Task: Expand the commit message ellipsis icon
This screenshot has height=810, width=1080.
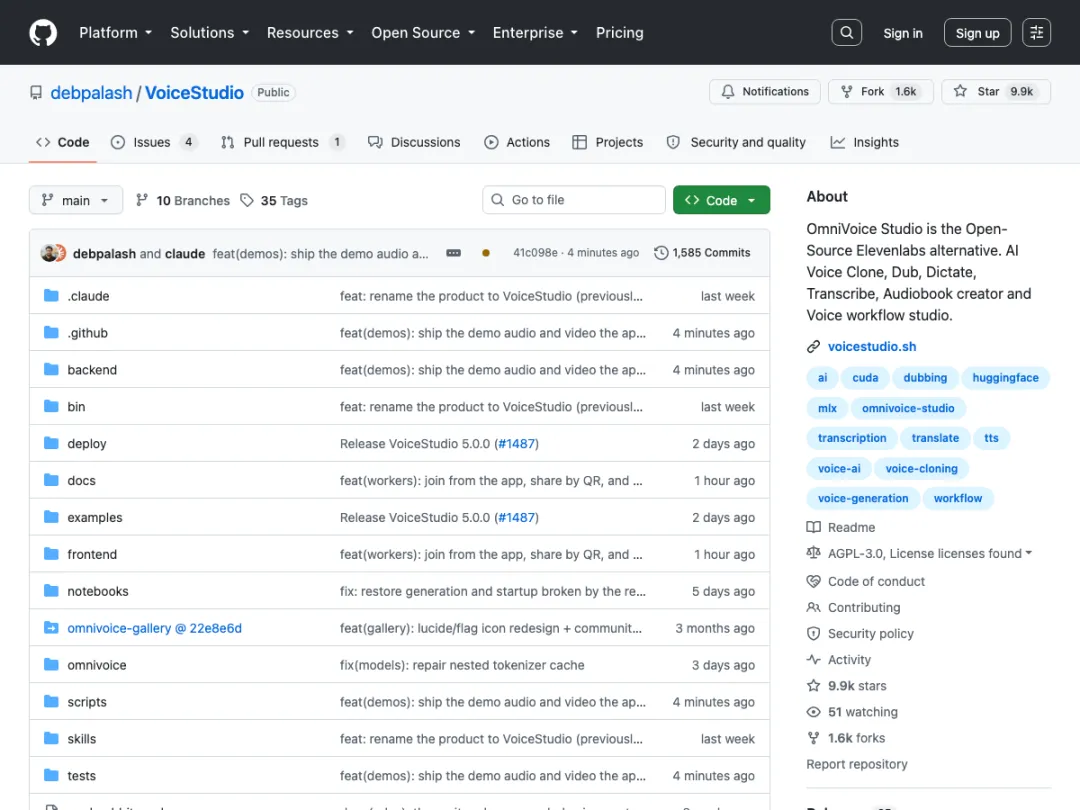Action: (453, 253)
